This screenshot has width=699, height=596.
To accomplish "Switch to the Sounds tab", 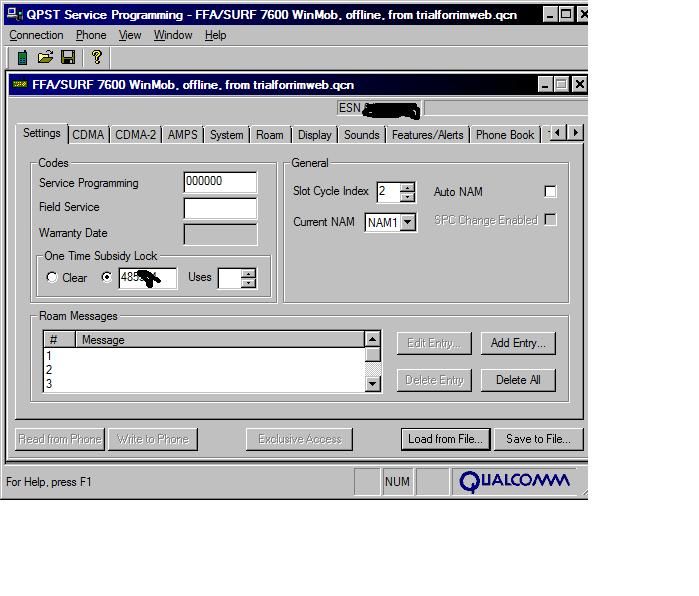I will pyautogui.click(x=362, y=135).
